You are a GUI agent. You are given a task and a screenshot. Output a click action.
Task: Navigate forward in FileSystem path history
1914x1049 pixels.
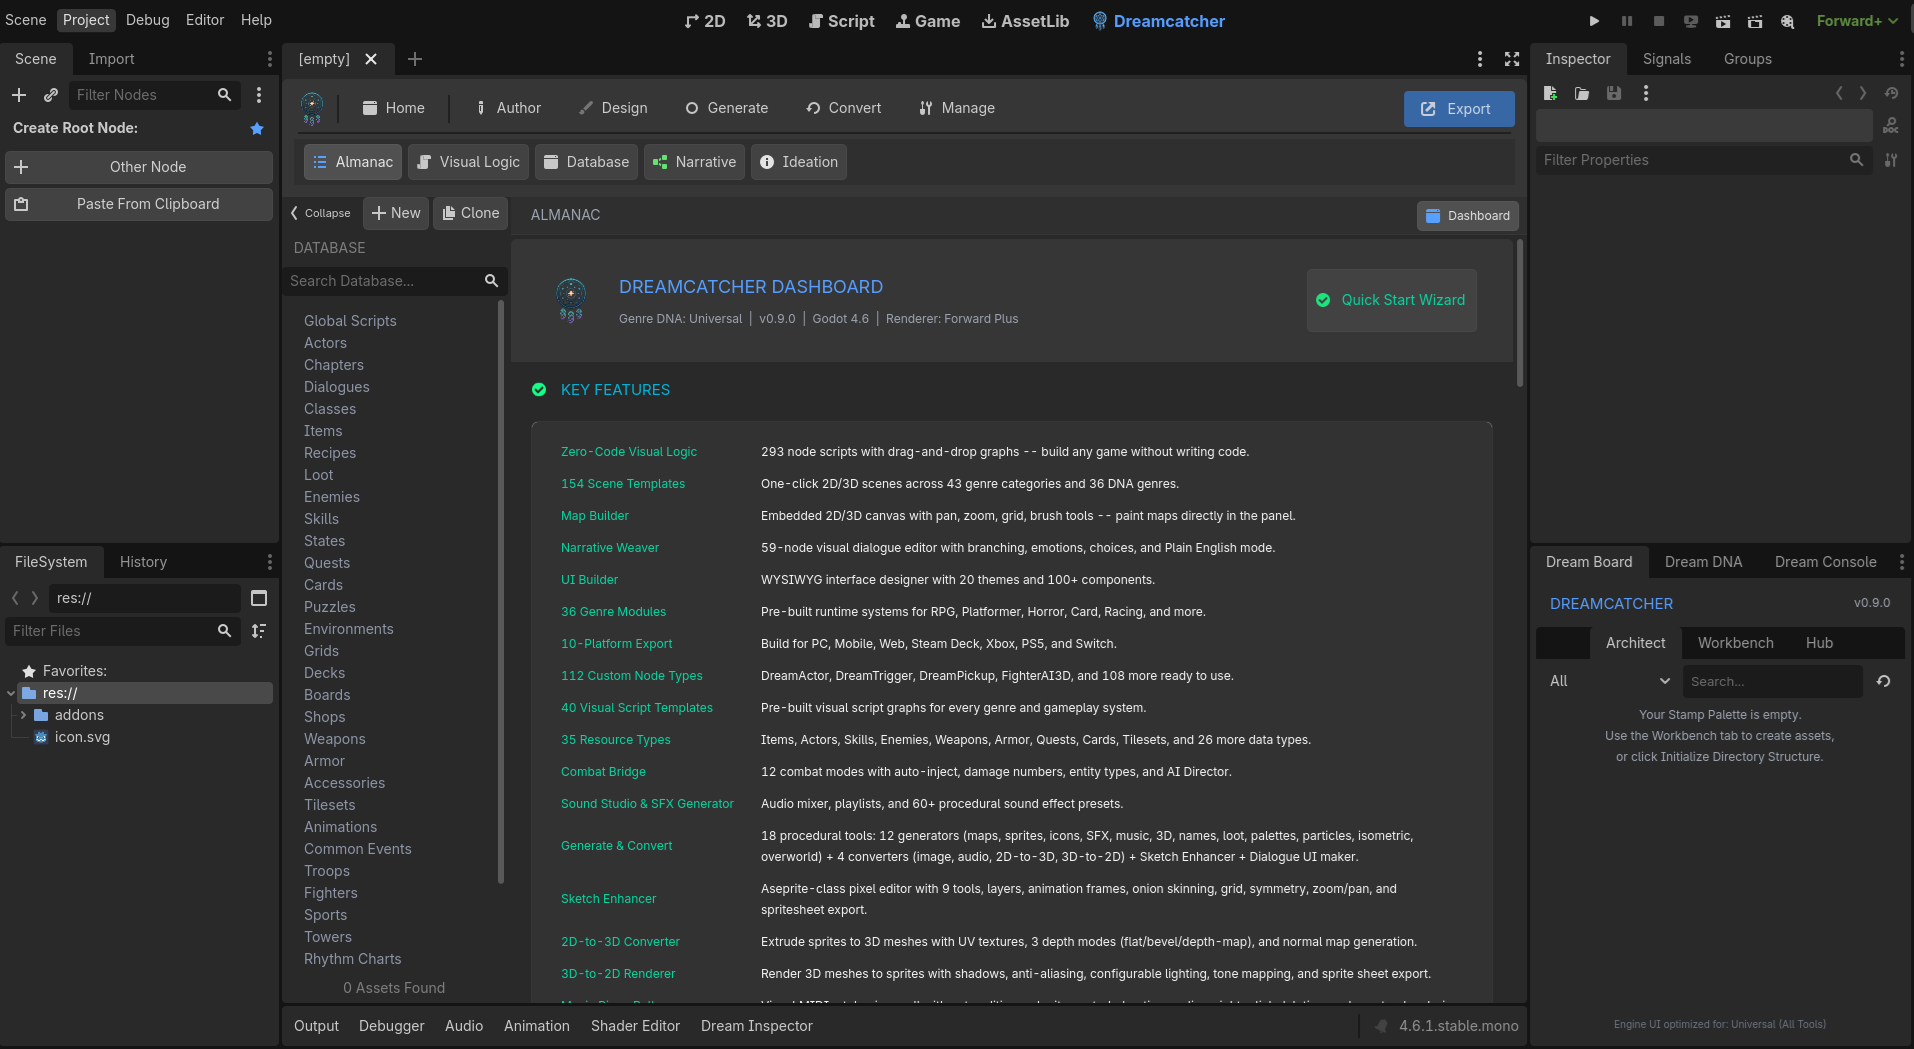point(35,598)
